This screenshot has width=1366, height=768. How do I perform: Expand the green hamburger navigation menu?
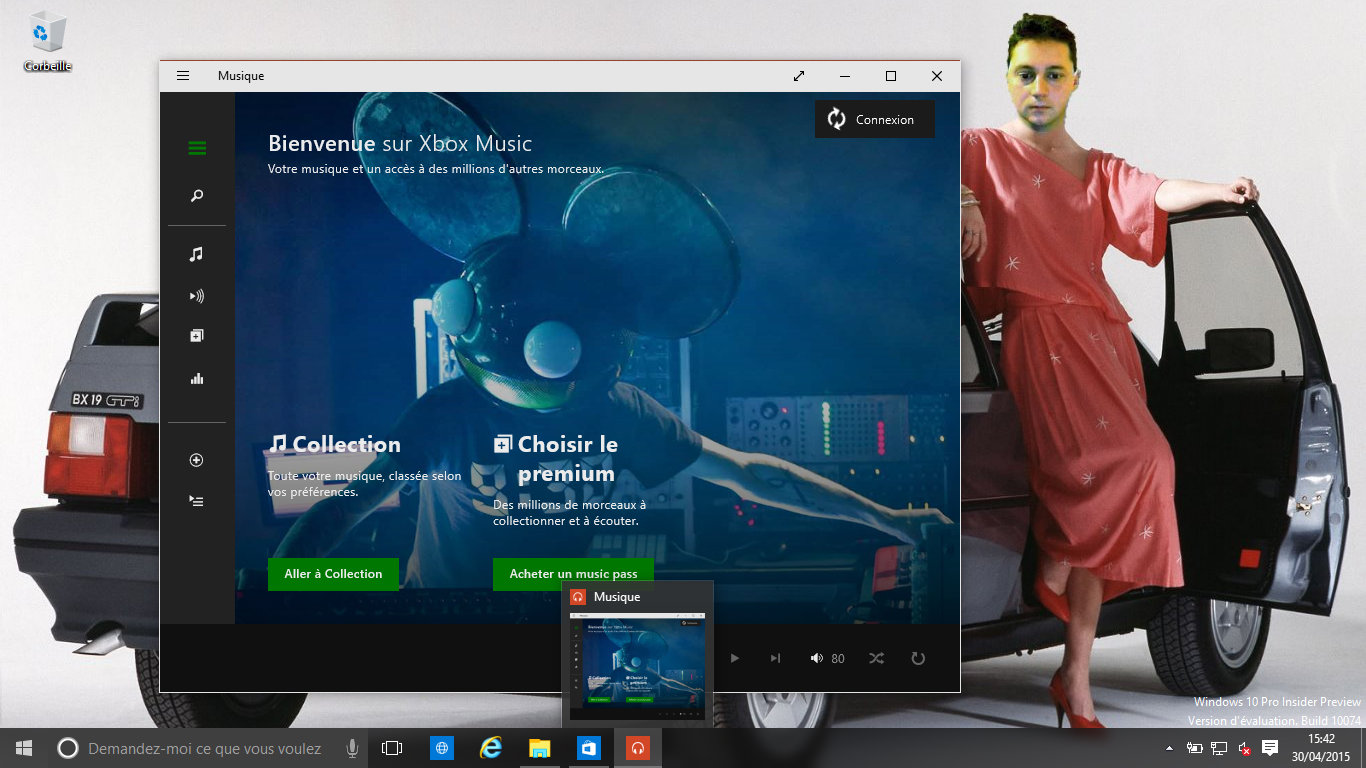click(197, 149)
